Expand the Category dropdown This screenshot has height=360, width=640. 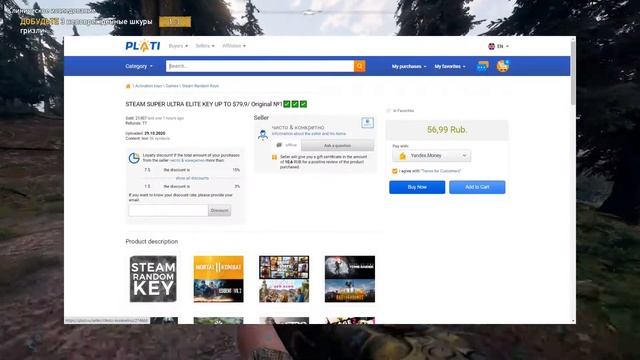tap(139, 66)
